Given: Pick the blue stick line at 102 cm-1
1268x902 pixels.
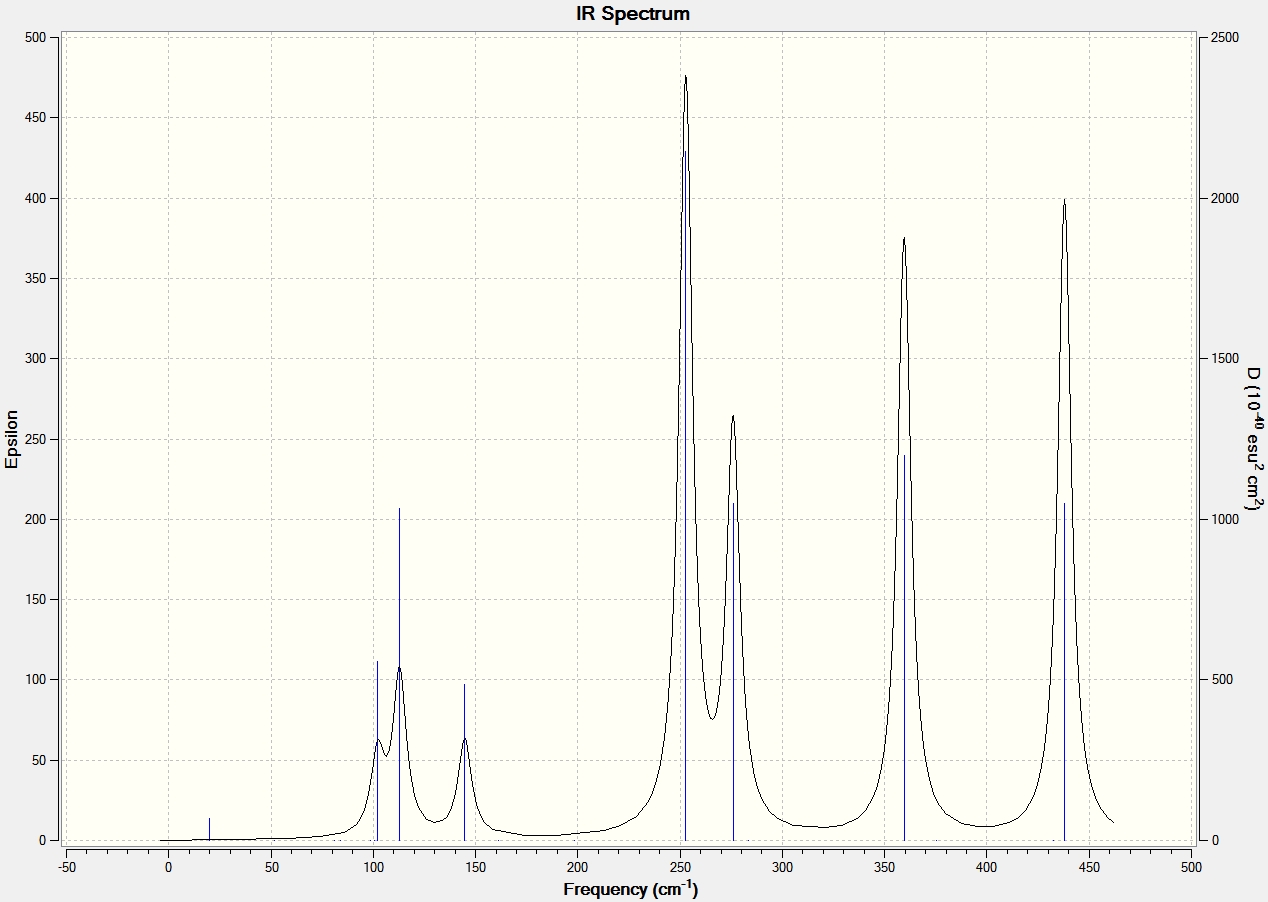Looking at the screenshot, I should pos(377,750).
